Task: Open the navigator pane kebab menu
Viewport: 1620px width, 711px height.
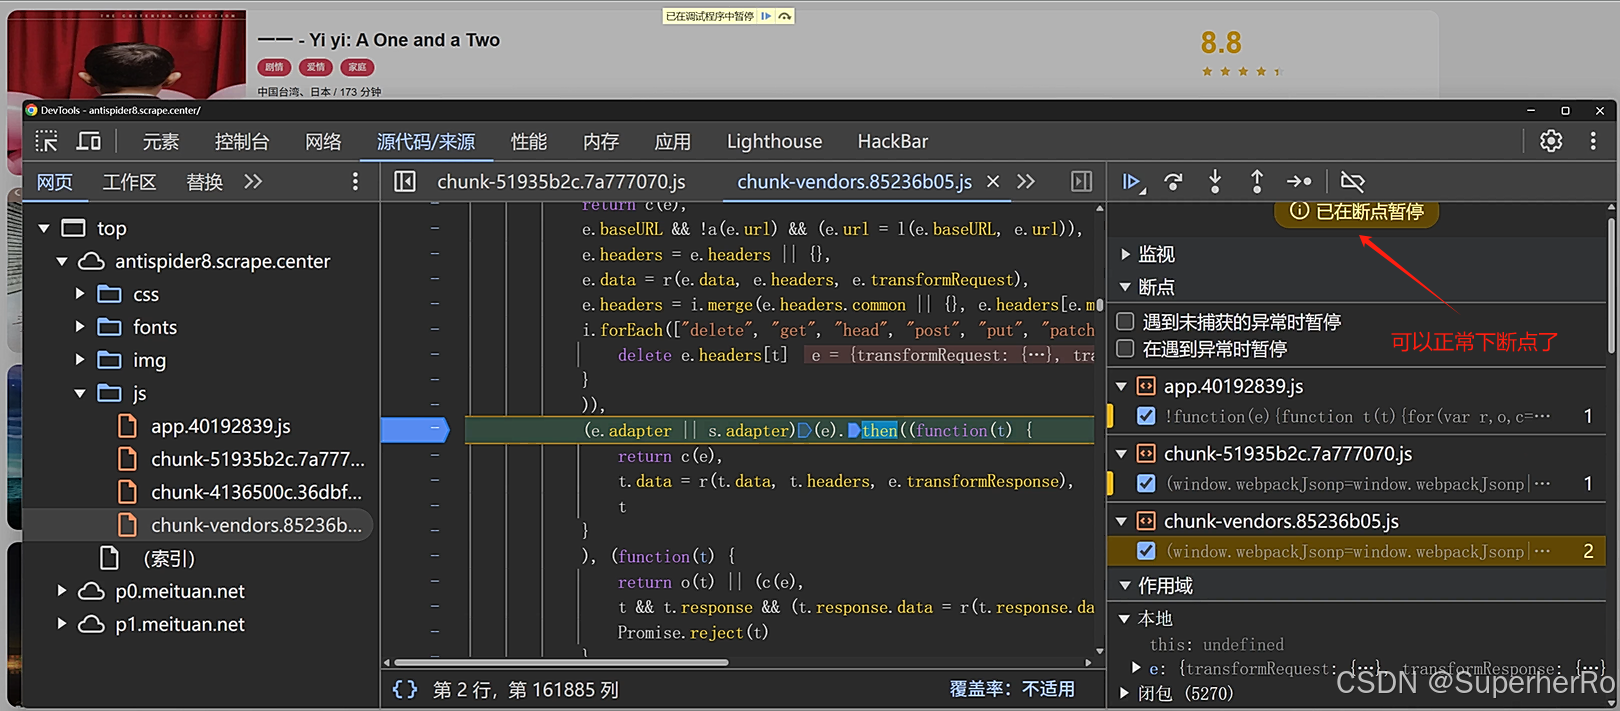Action: tap(355, 181)
